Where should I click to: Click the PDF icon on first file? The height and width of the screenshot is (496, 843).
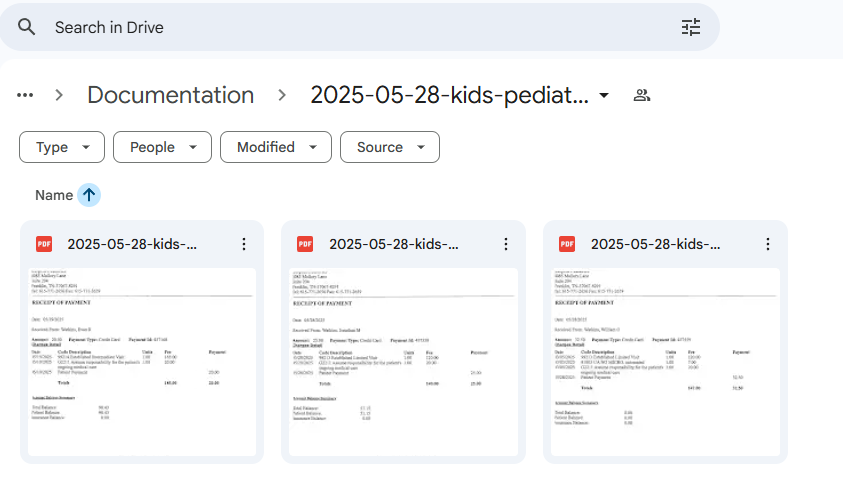(44, 244)
